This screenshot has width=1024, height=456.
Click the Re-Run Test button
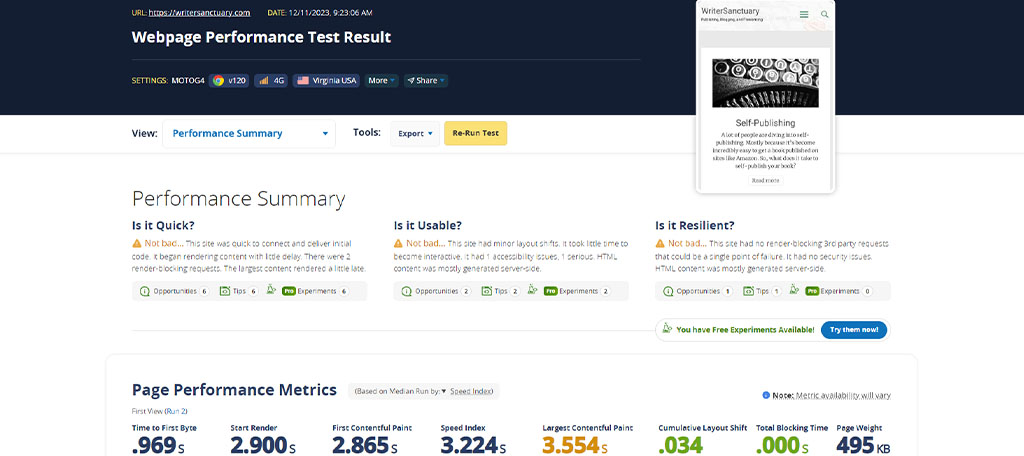point(475,133)
